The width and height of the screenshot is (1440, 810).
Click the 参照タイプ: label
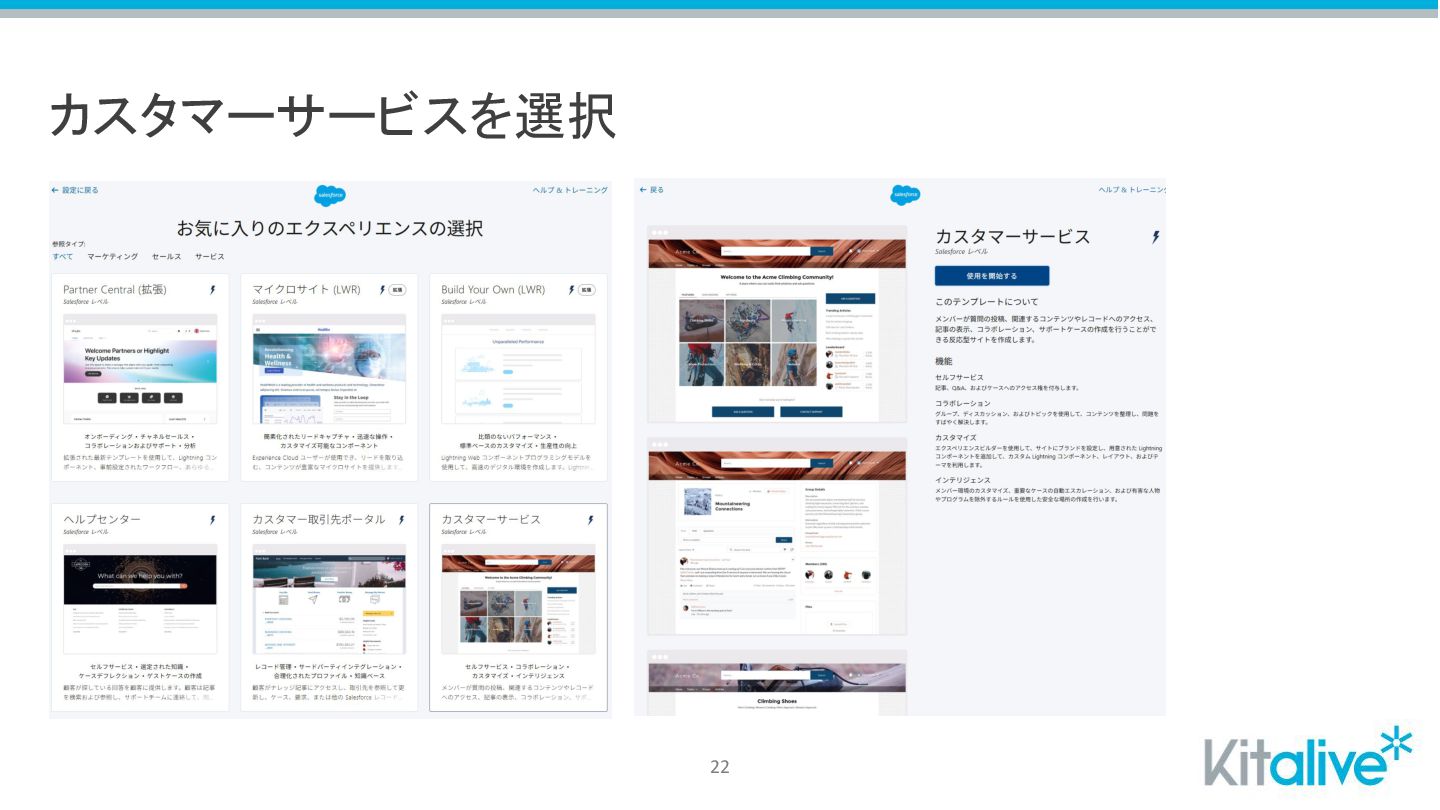coord(69,244)
